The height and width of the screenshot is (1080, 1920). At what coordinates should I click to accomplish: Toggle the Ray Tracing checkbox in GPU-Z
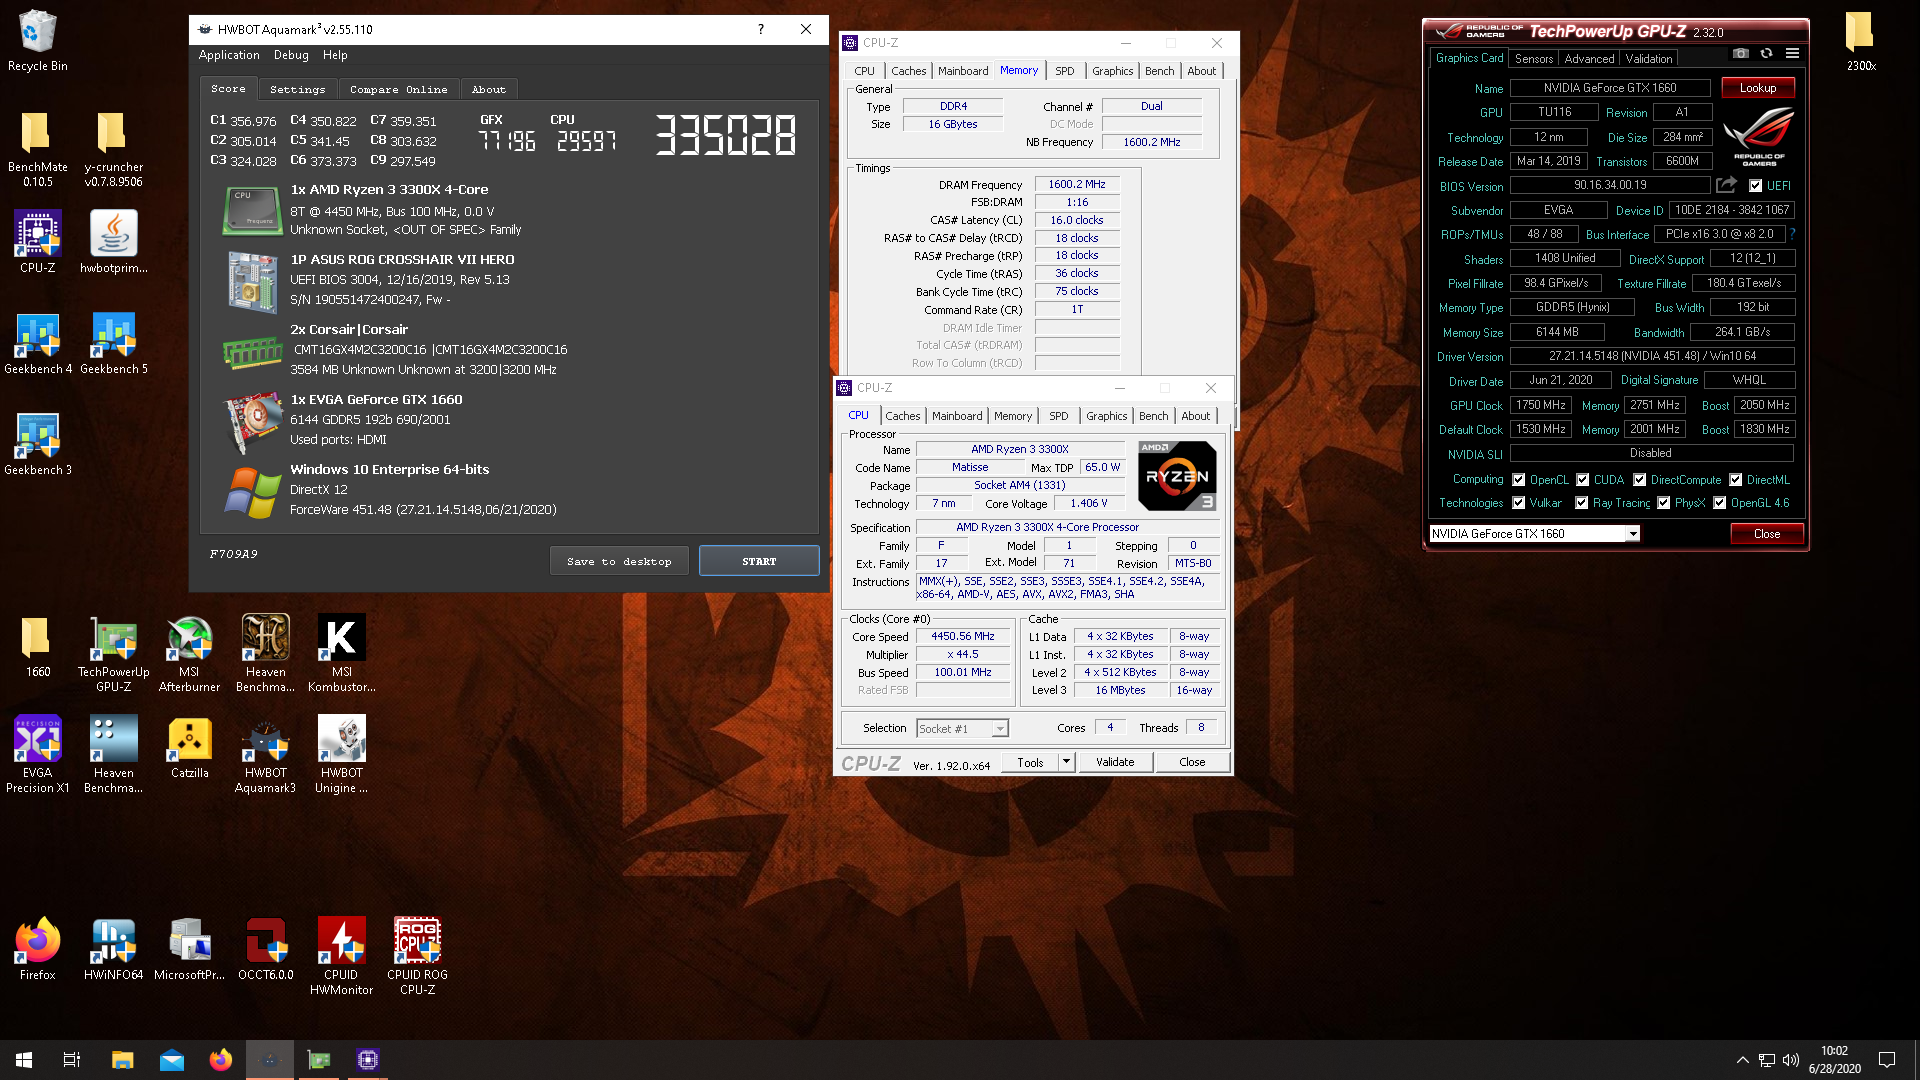1581,503
